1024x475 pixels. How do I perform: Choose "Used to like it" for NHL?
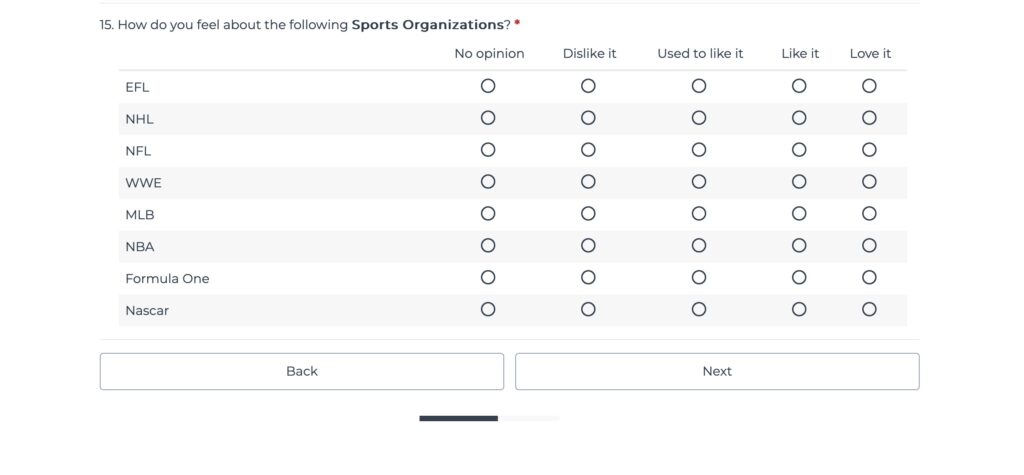click(x=699, y=118)
